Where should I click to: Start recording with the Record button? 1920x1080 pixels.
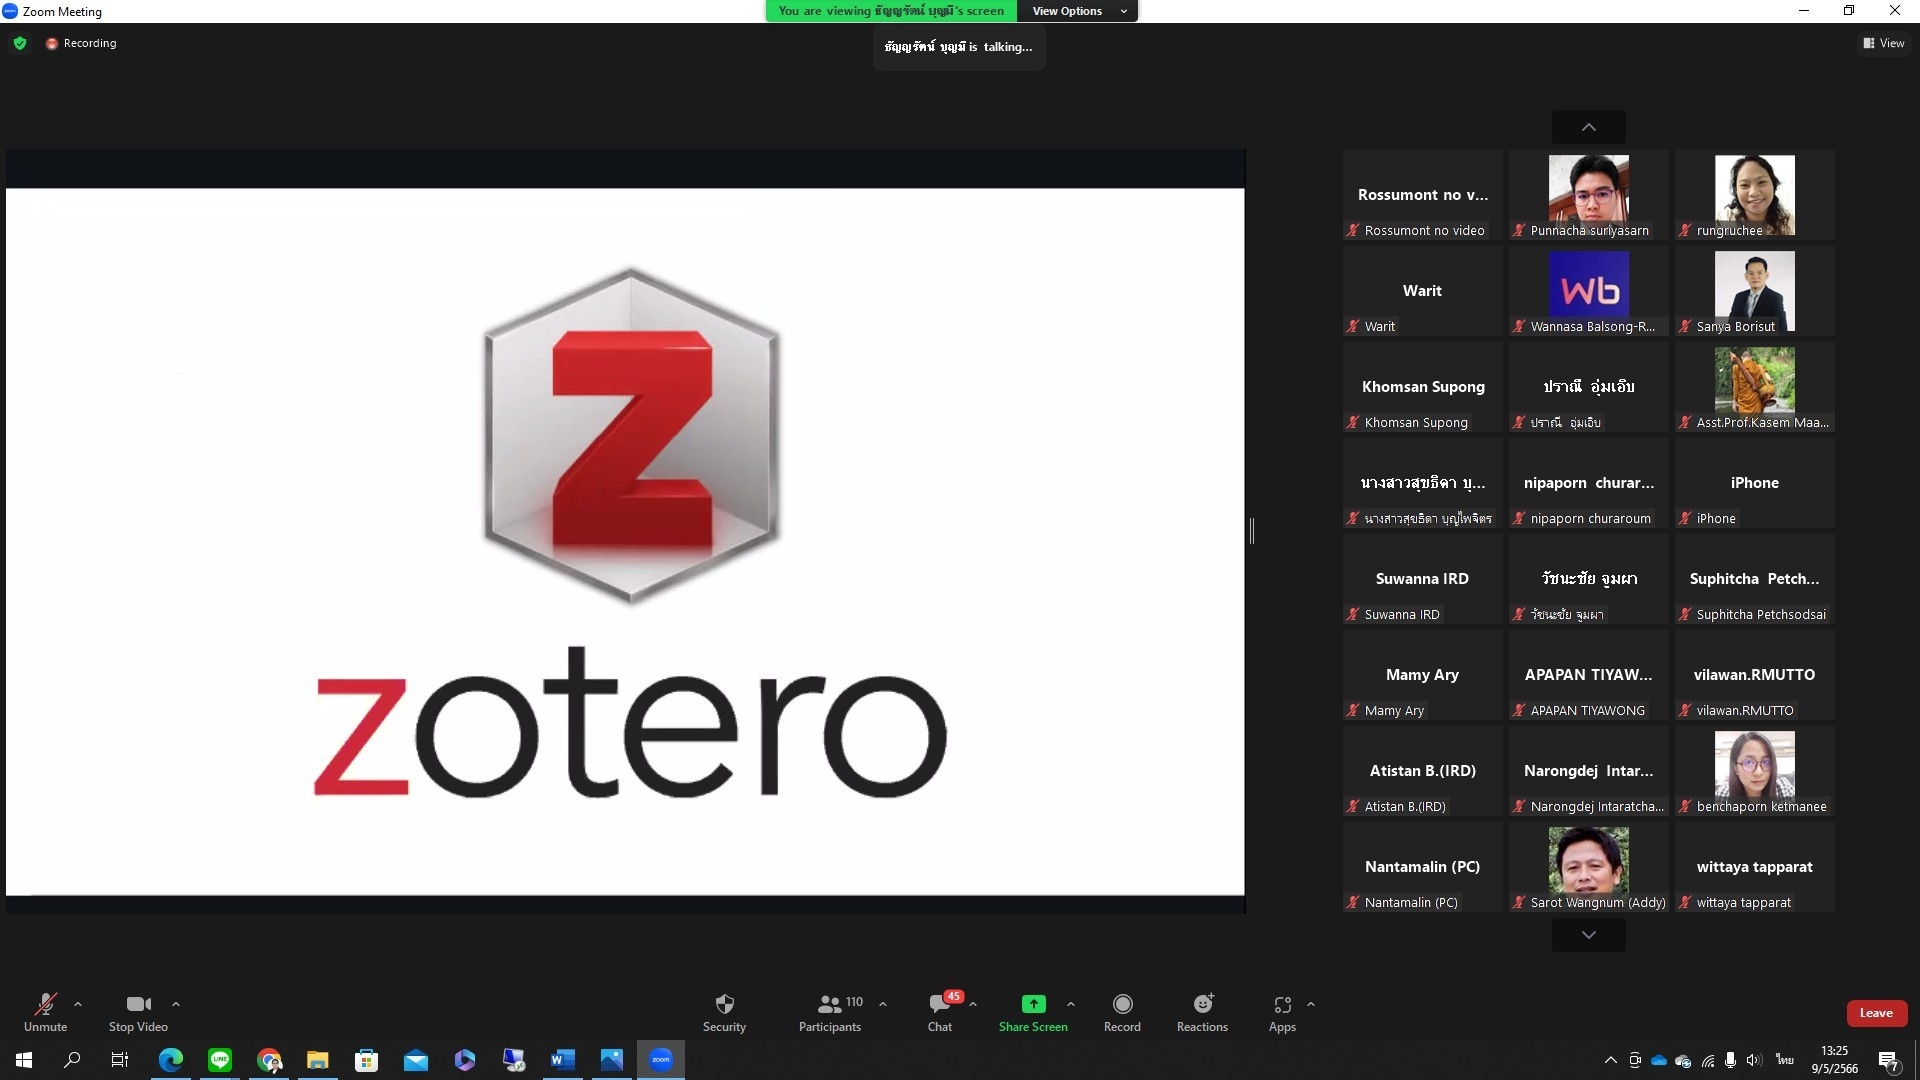tap(1122, 1012)
